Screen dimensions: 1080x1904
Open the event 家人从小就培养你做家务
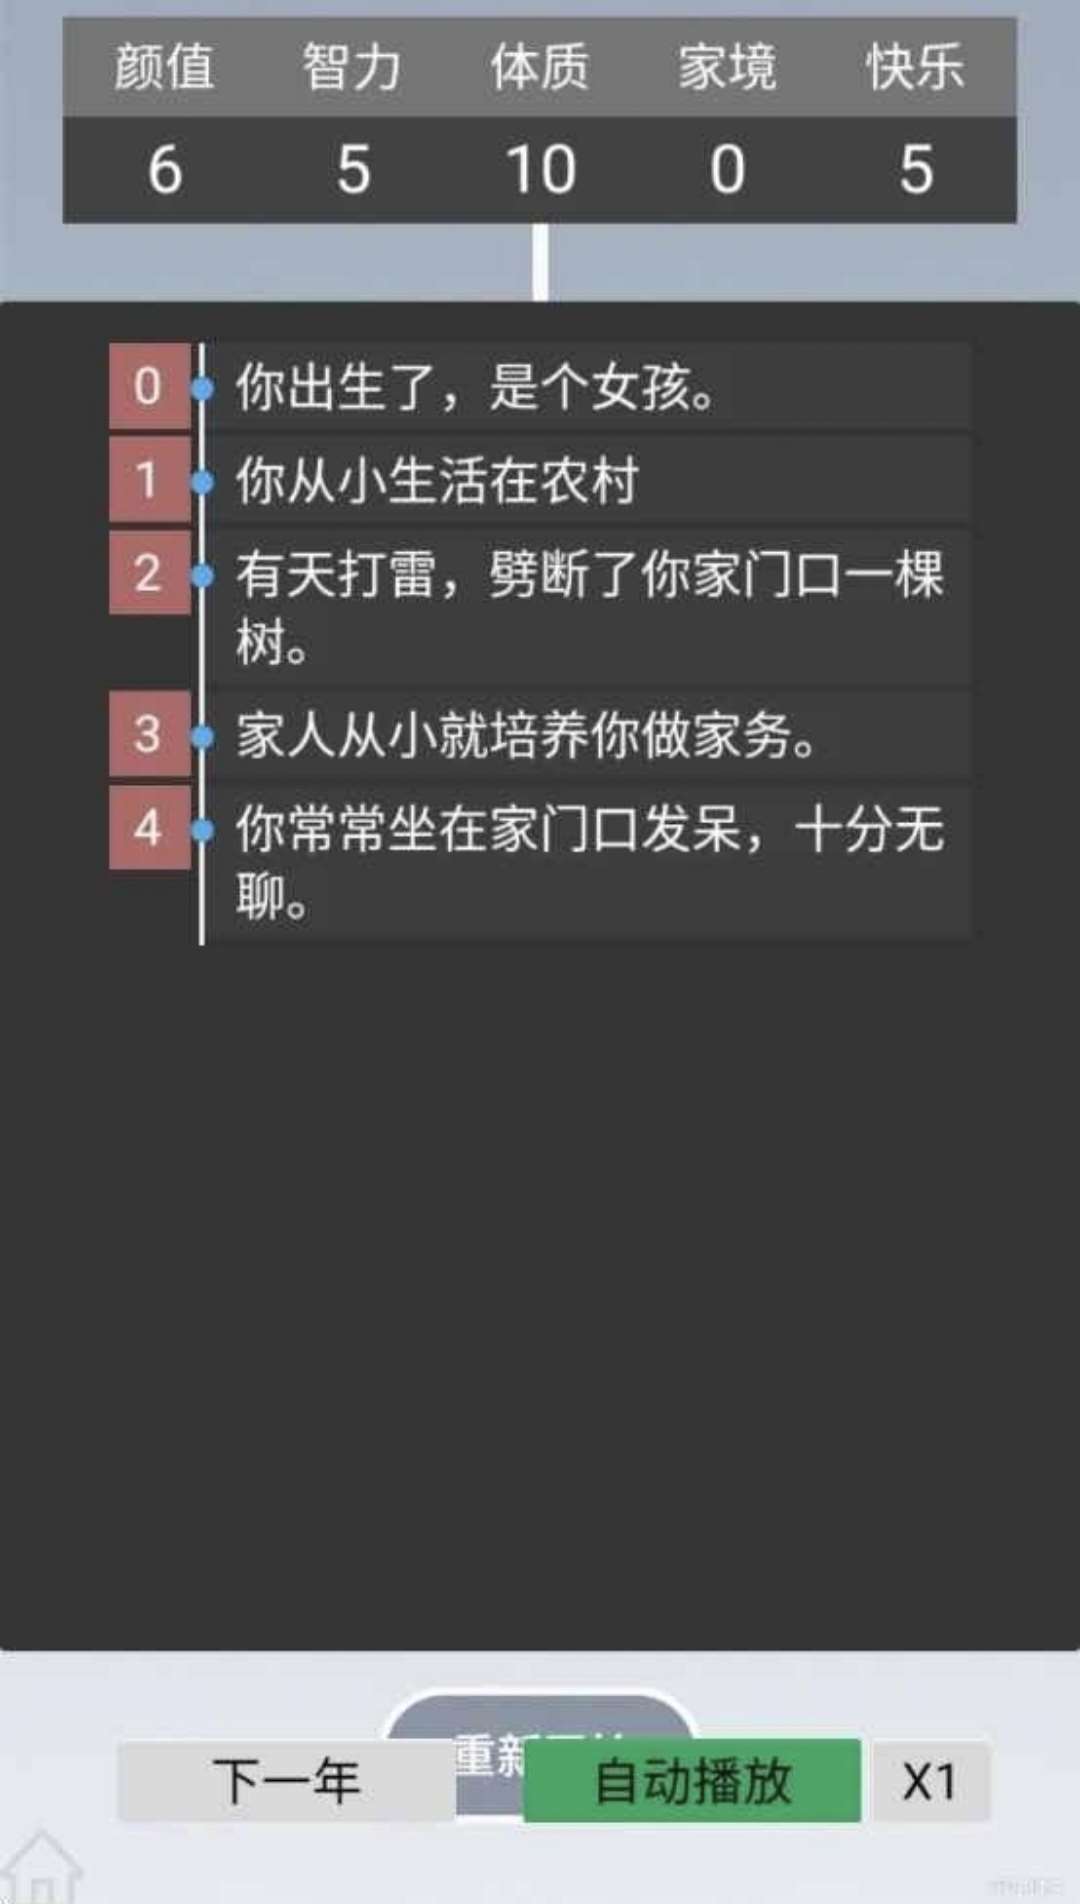pyautogui.click(x=590, y=734)
